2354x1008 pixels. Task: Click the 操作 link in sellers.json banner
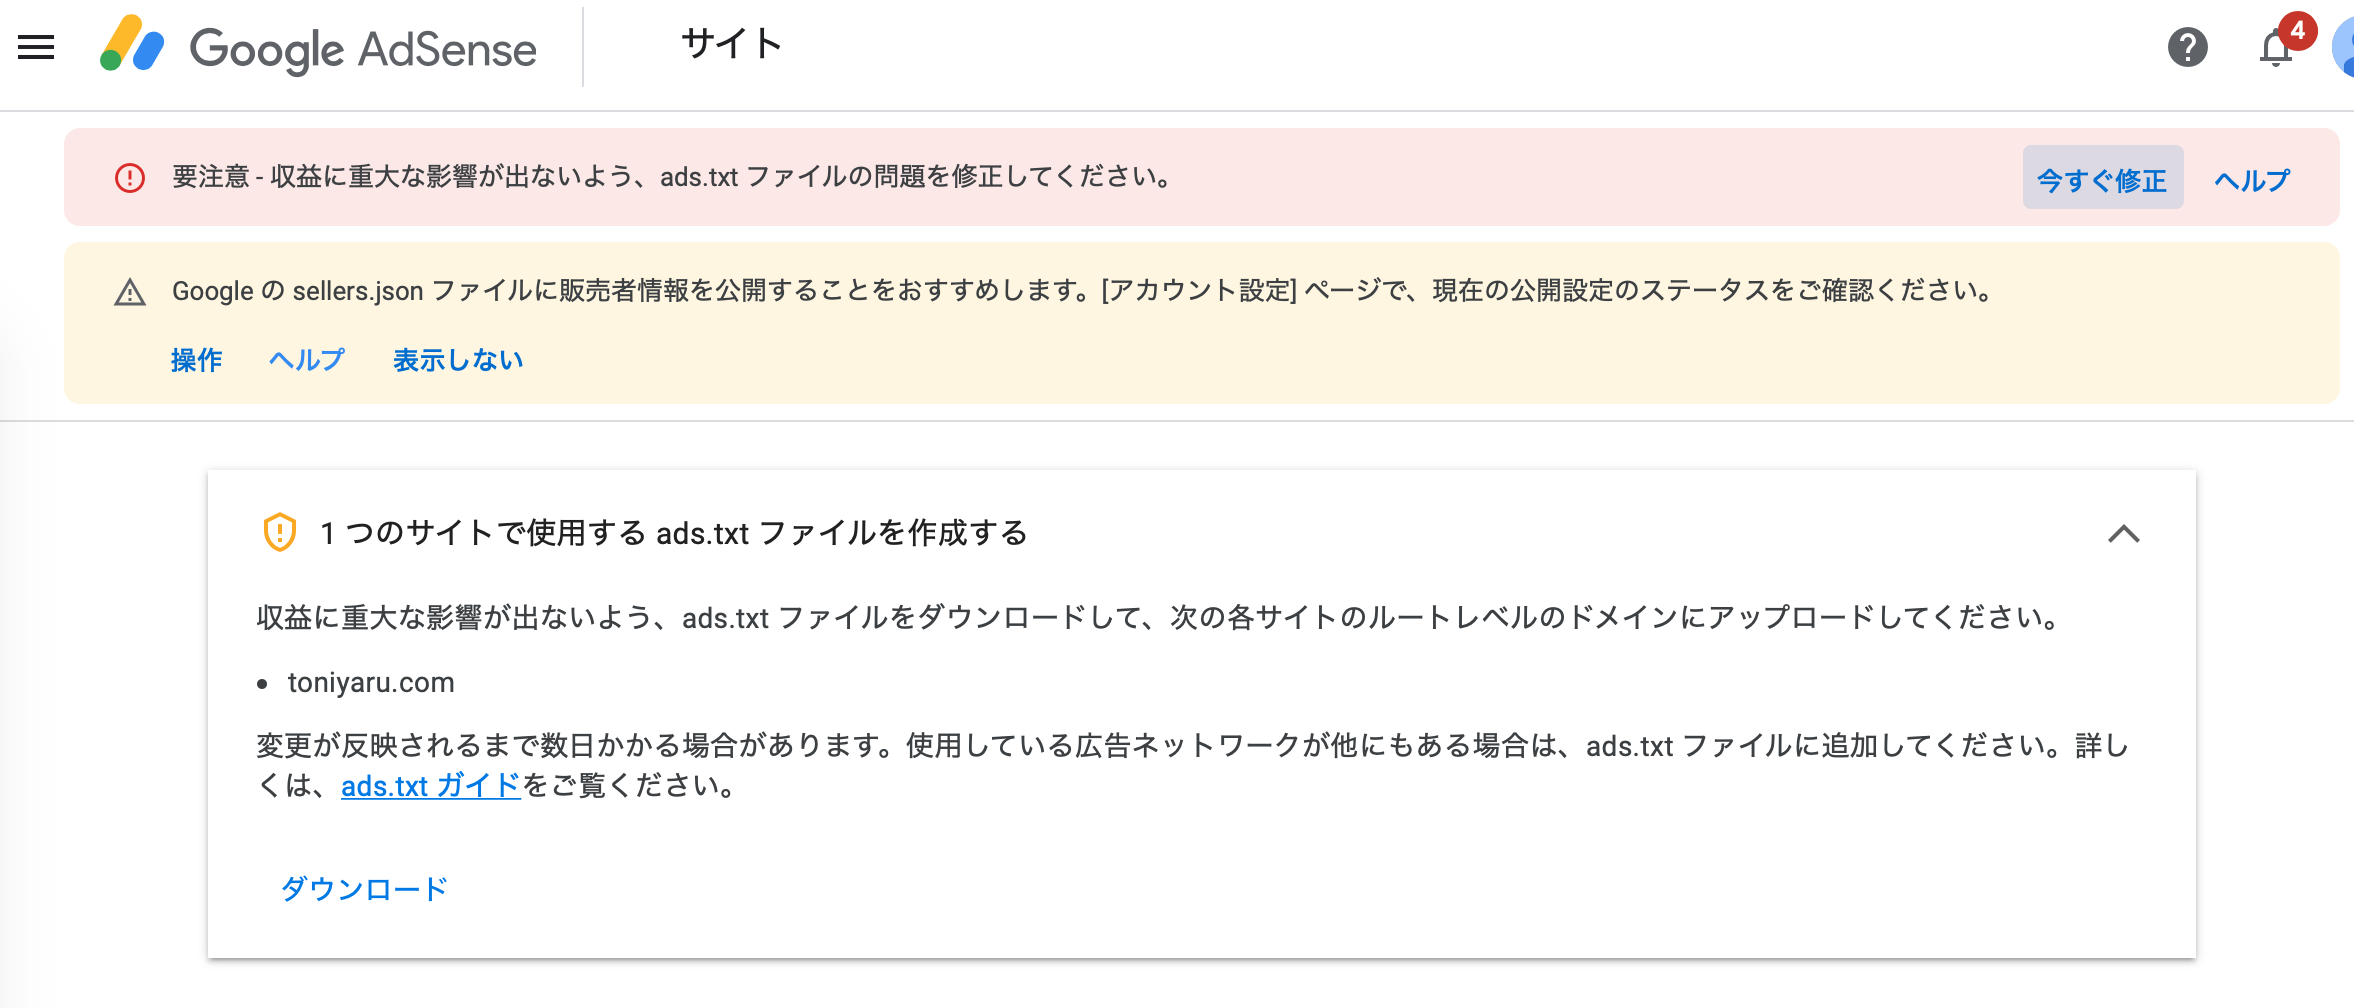point(196,360)
